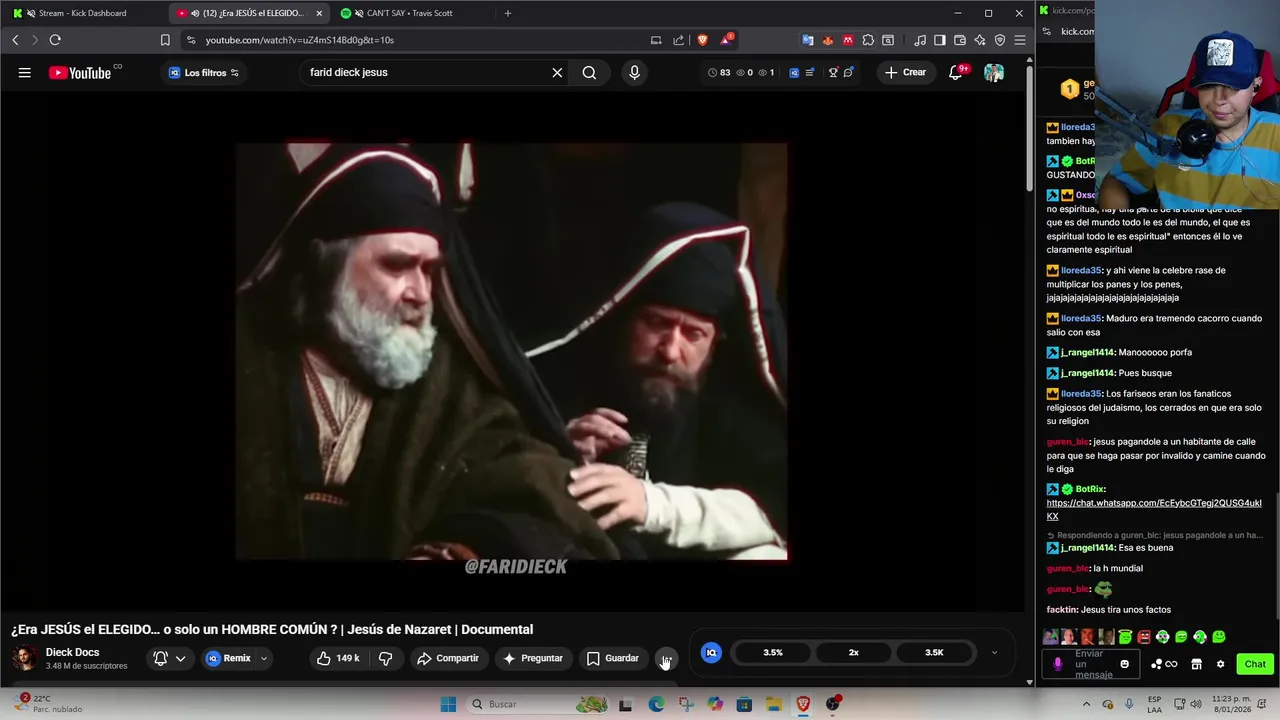Open the Kick shop storefront icon
Viewport: 1280px width, 720px height.
point(1196,664)
